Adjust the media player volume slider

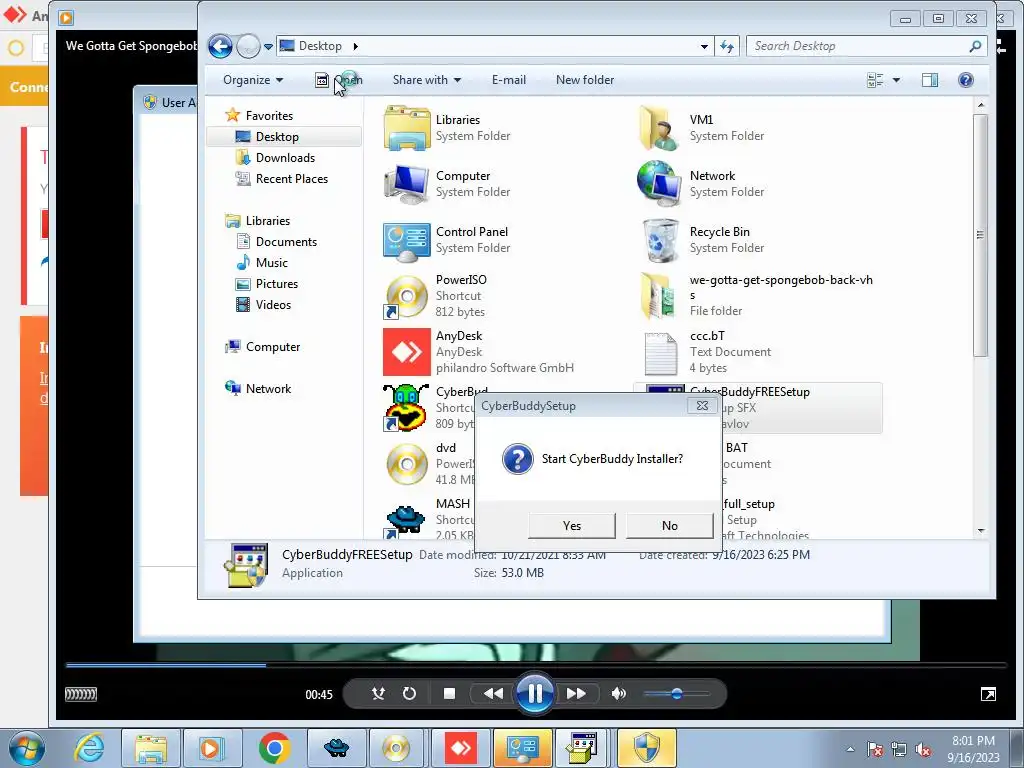(676, 694)
